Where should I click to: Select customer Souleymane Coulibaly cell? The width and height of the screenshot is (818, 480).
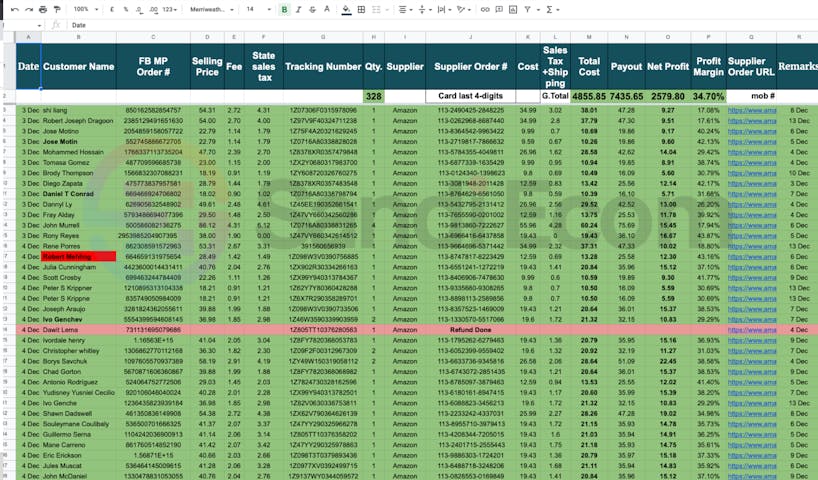tap(79, 424)
